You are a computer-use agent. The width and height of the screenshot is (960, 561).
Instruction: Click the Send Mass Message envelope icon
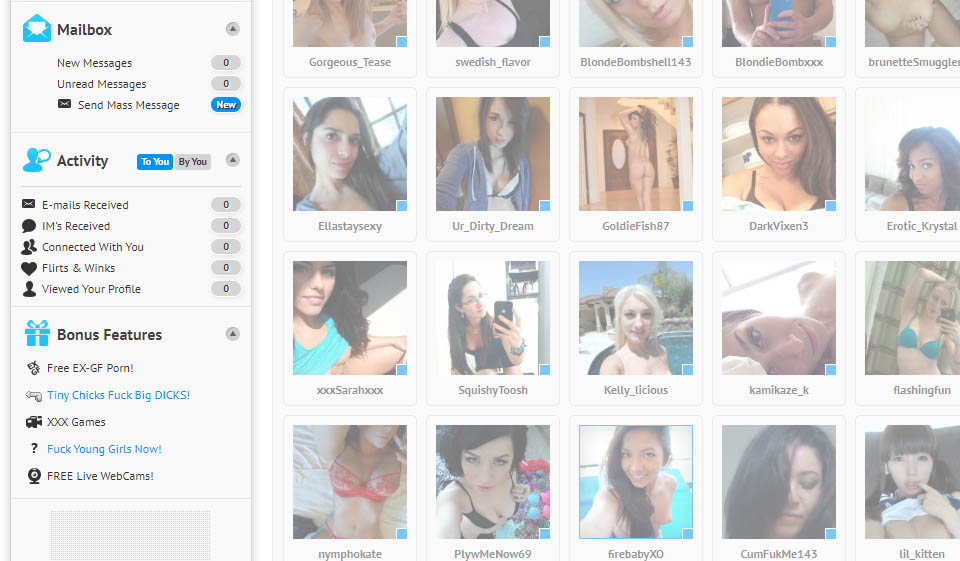(x=64, y=104)
